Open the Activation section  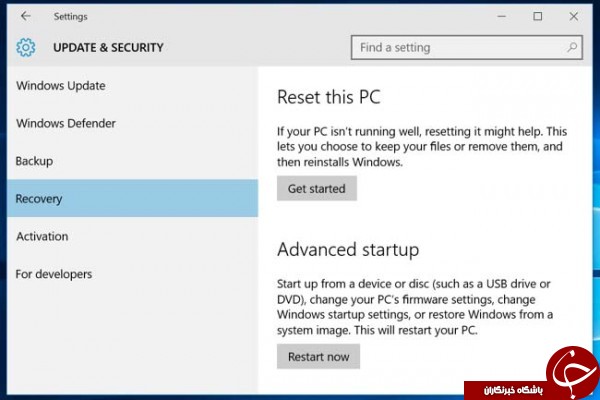pos(132,236)
